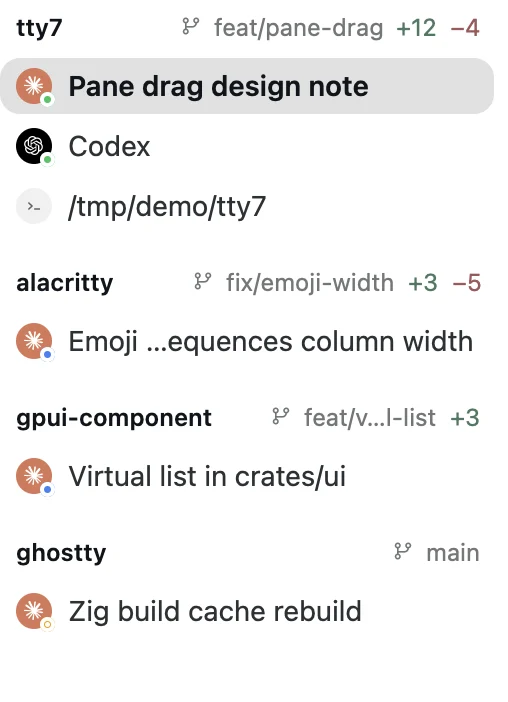Click the feat/pane-drag branch label
Viewport: 508px width, 702px height.
(x=299, y=28)
